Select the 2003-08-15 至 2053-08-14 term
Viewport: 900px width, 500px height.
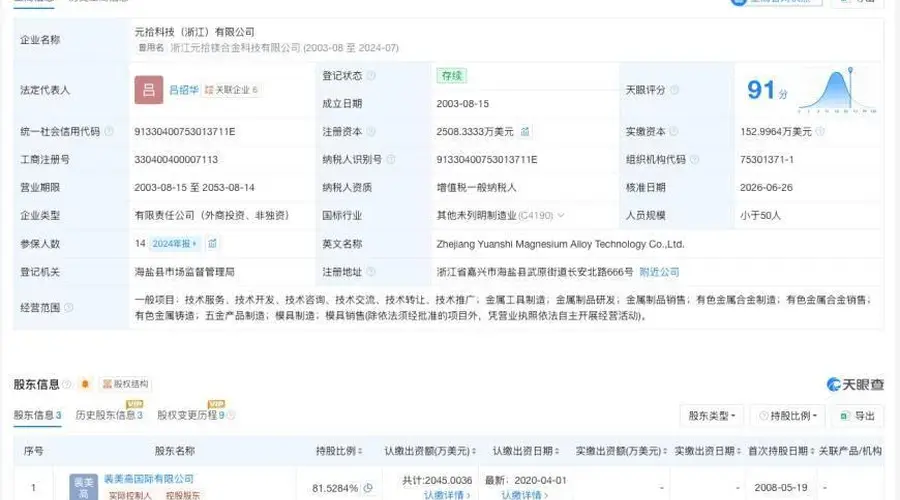(195, 188)
